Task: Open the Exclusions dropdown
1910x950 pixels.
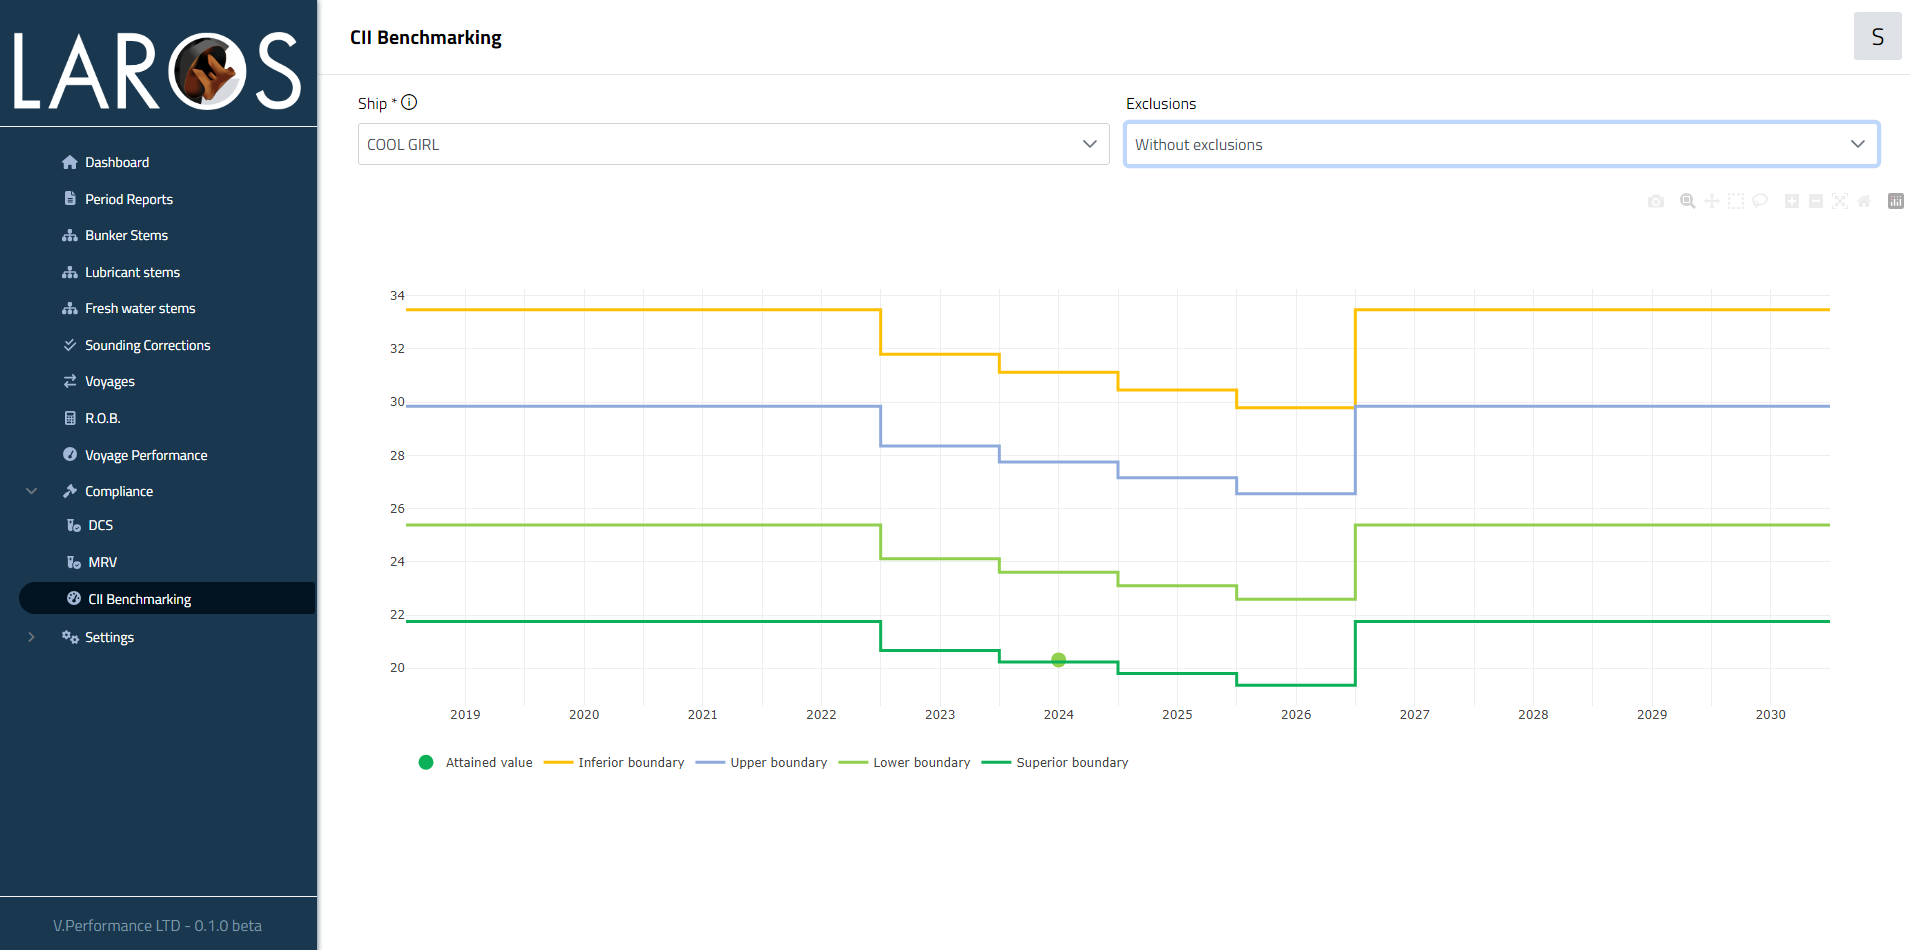Action: click(x=1501, y=144)
